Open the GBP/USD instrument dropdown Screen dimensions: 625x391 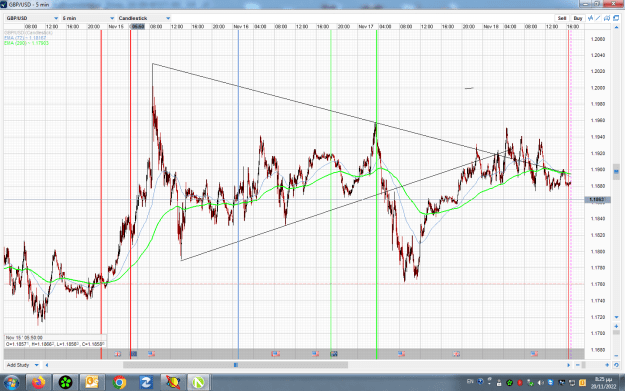click(x=32, y=18)
